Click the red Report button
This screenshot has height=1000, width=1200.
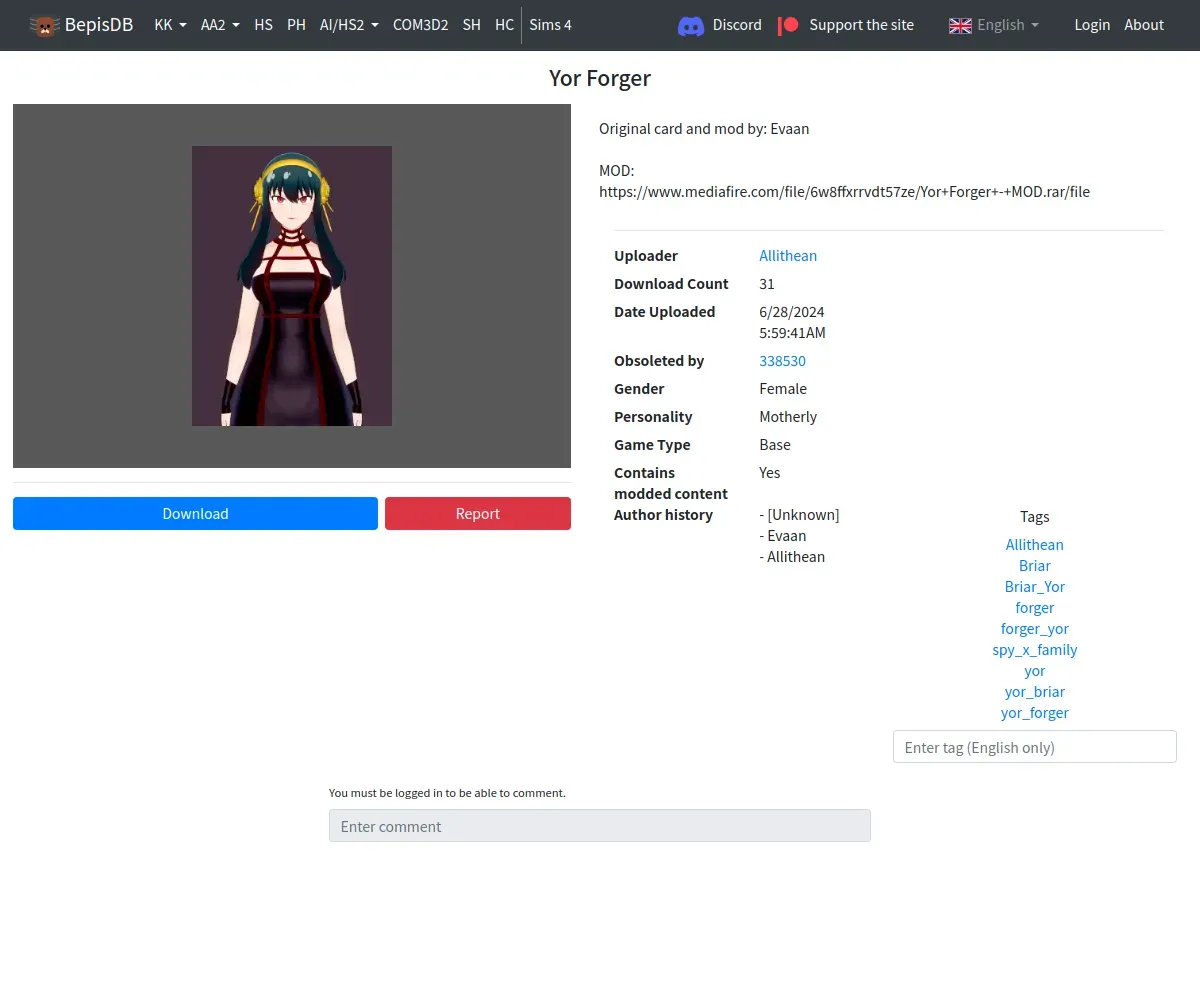[478, 514]
